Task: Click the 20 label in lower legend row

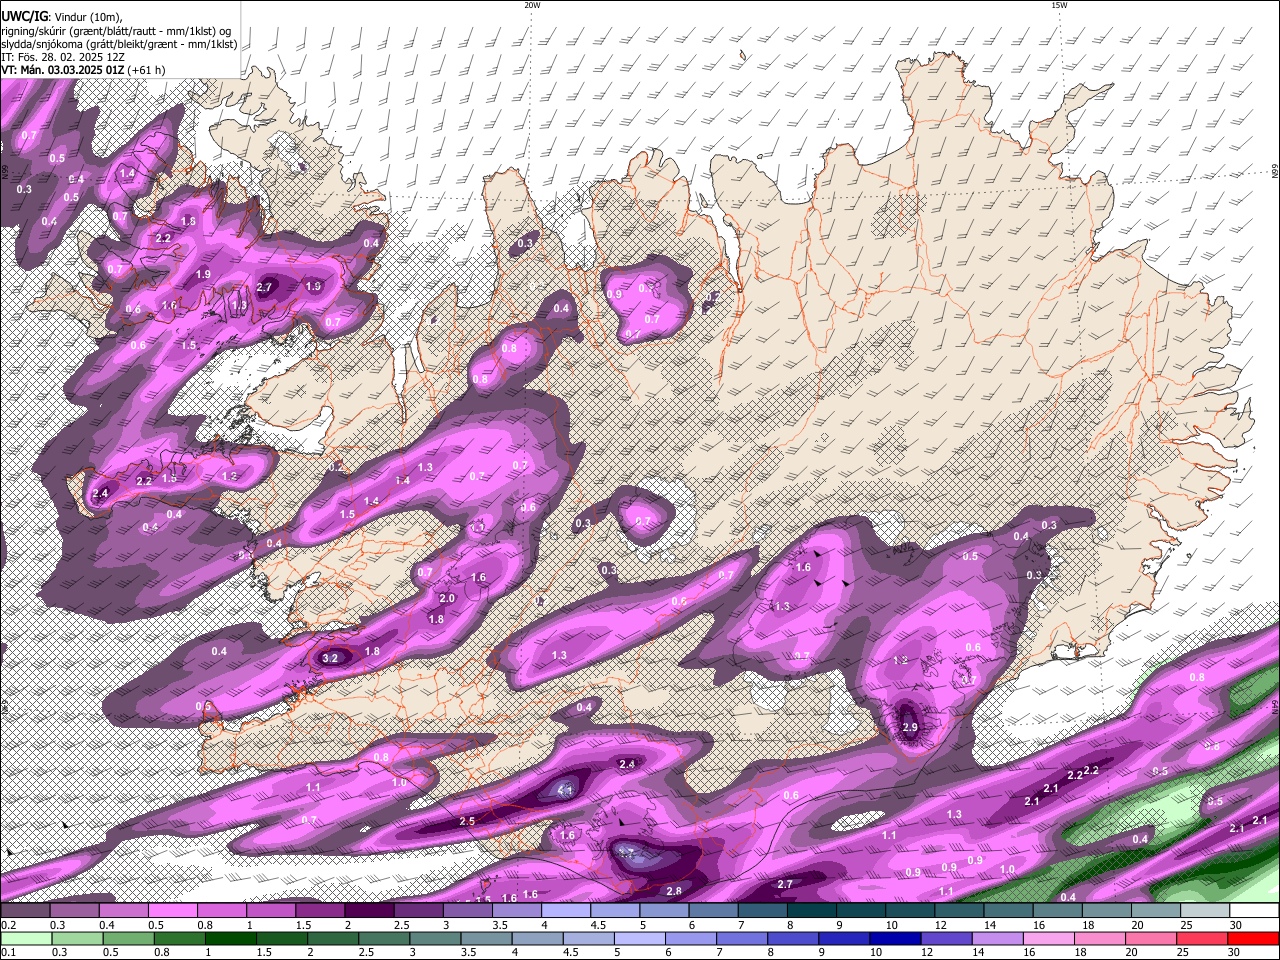Action: click(1131, 952)
